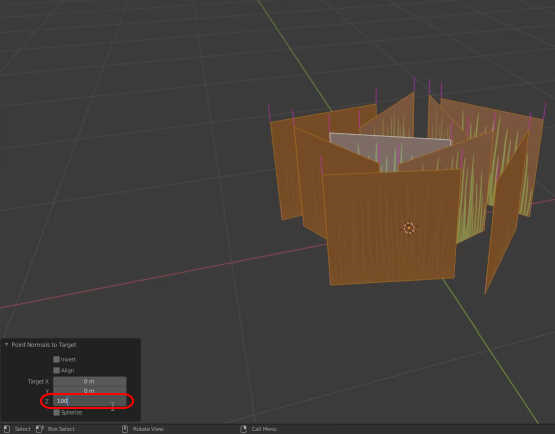Click the Rotate View status text

point(148,429)
